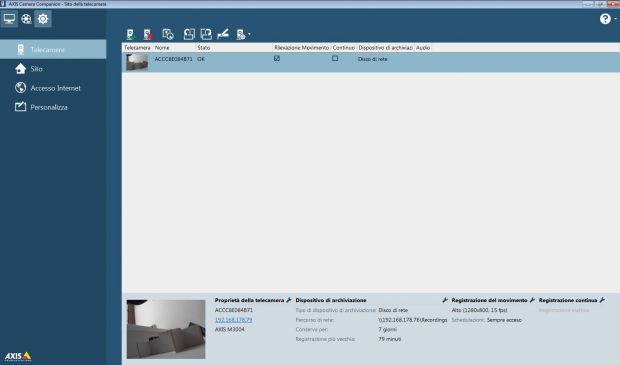This screenshot has height=365, width=620.
Task: Sort by the Stato column header
Action: pos(234,47)
